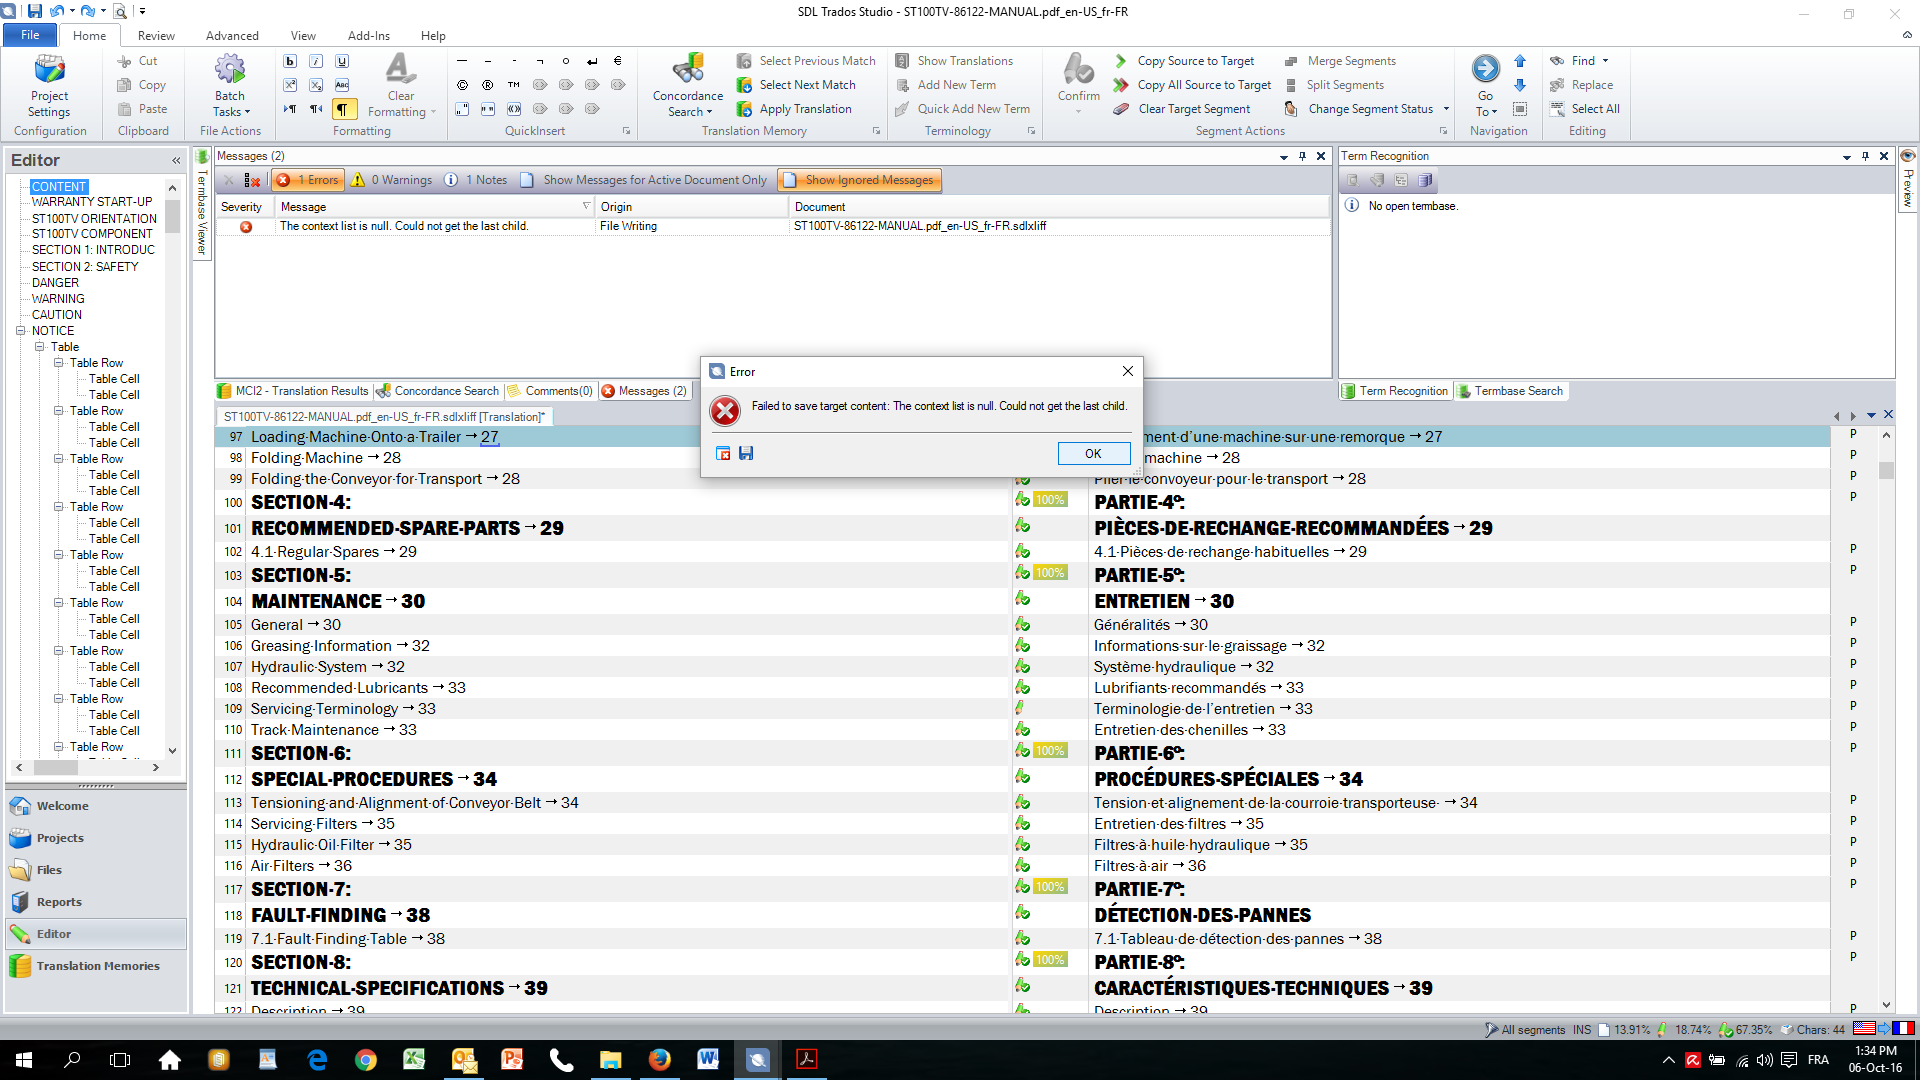Screen dimensions: 1920x1080
Task: Switch to the Termbase Search tab
Action: 1511,391
